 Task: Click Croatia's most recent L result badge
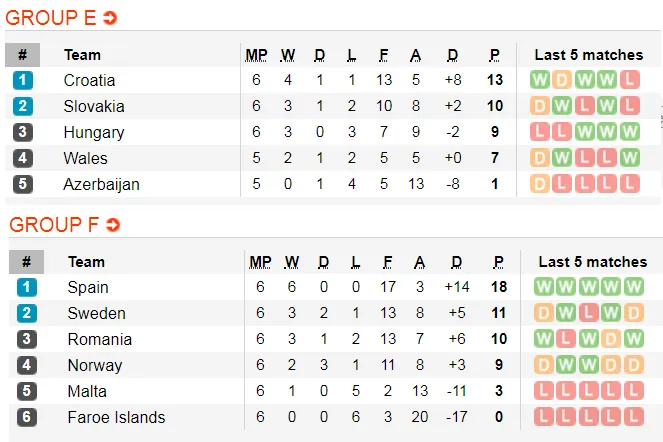click(628, 80)
